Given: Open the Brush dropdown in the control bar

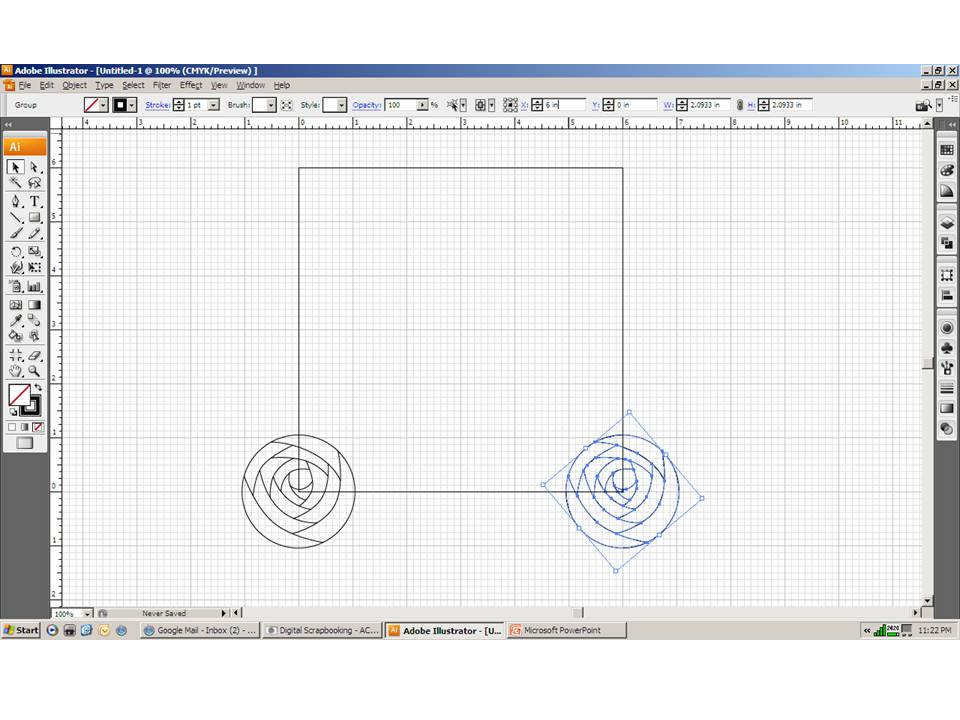Looking at the screenshot, I should (x=271, y=105).
